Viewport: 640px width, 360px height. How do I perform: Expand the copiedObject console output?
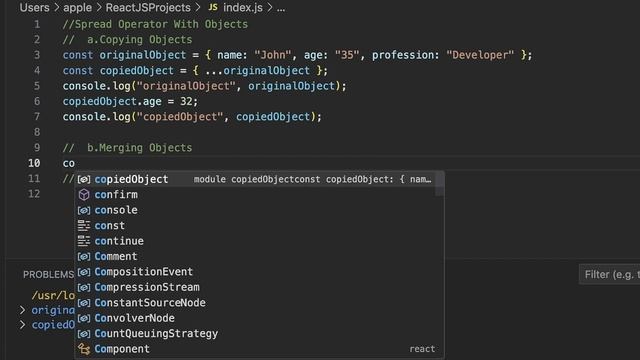click(x=22, y=325)
